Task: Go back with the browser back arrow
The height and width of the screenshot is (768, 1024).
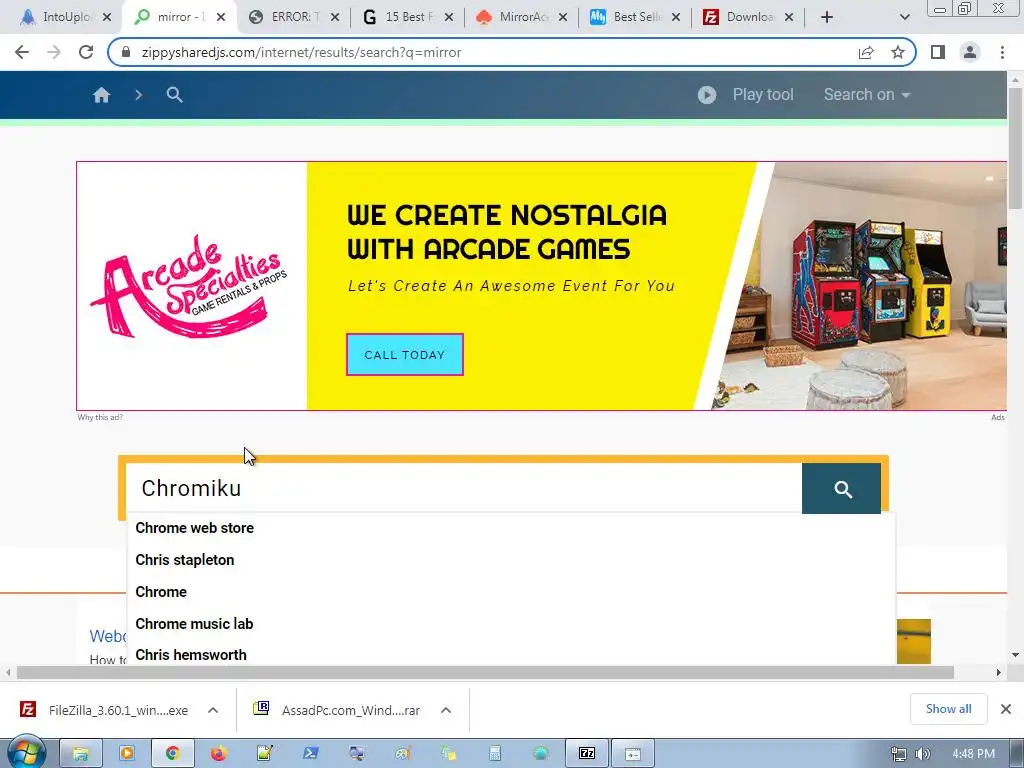Action: tap(22, 52)
